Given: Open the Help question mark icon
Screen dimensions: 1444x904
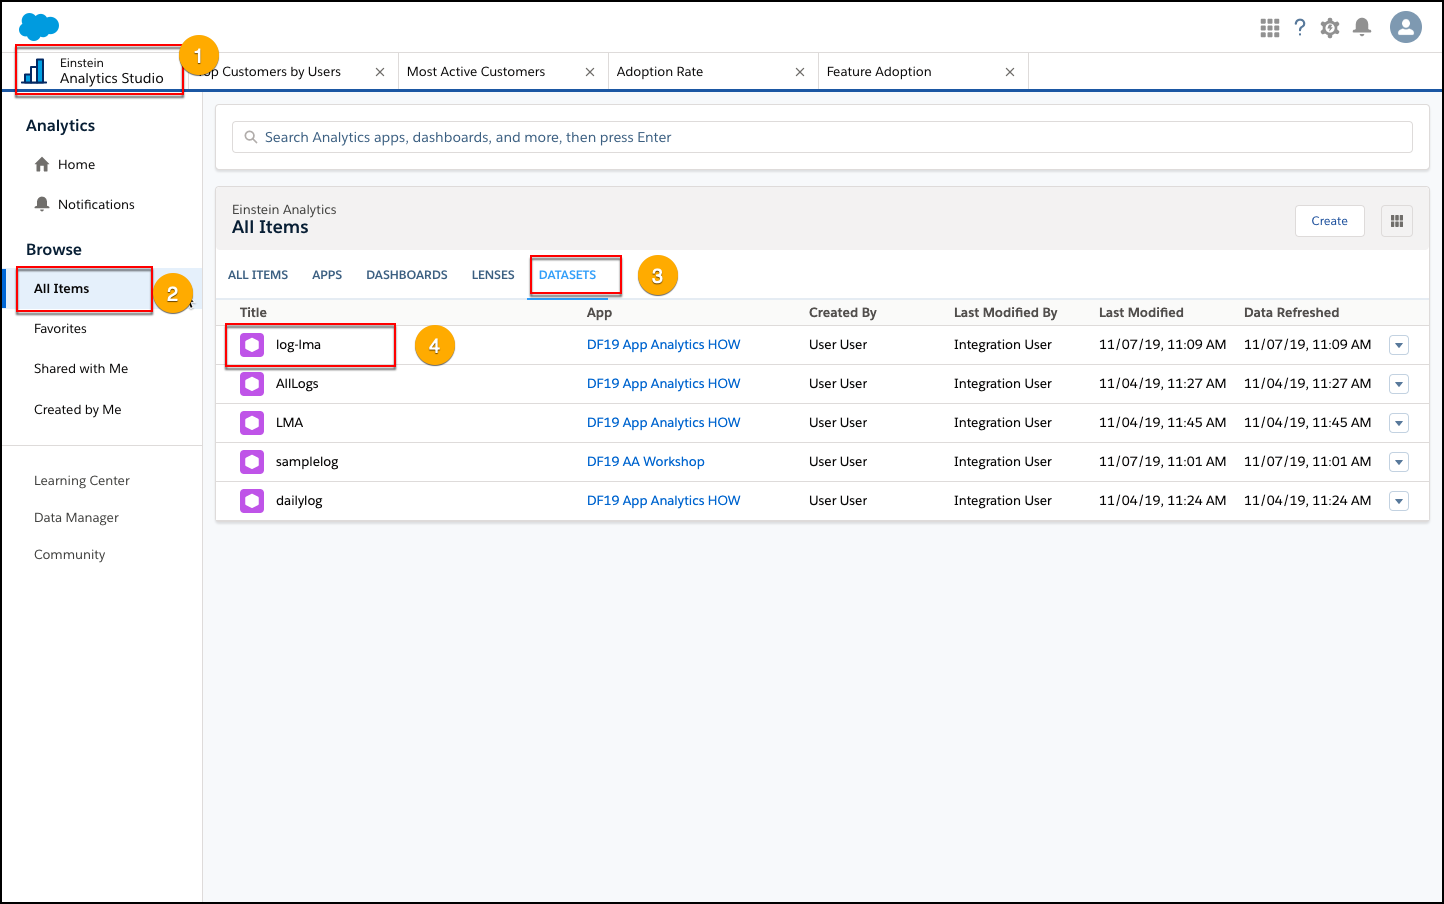Looking at the screenshot, I should click(1300, 28).
